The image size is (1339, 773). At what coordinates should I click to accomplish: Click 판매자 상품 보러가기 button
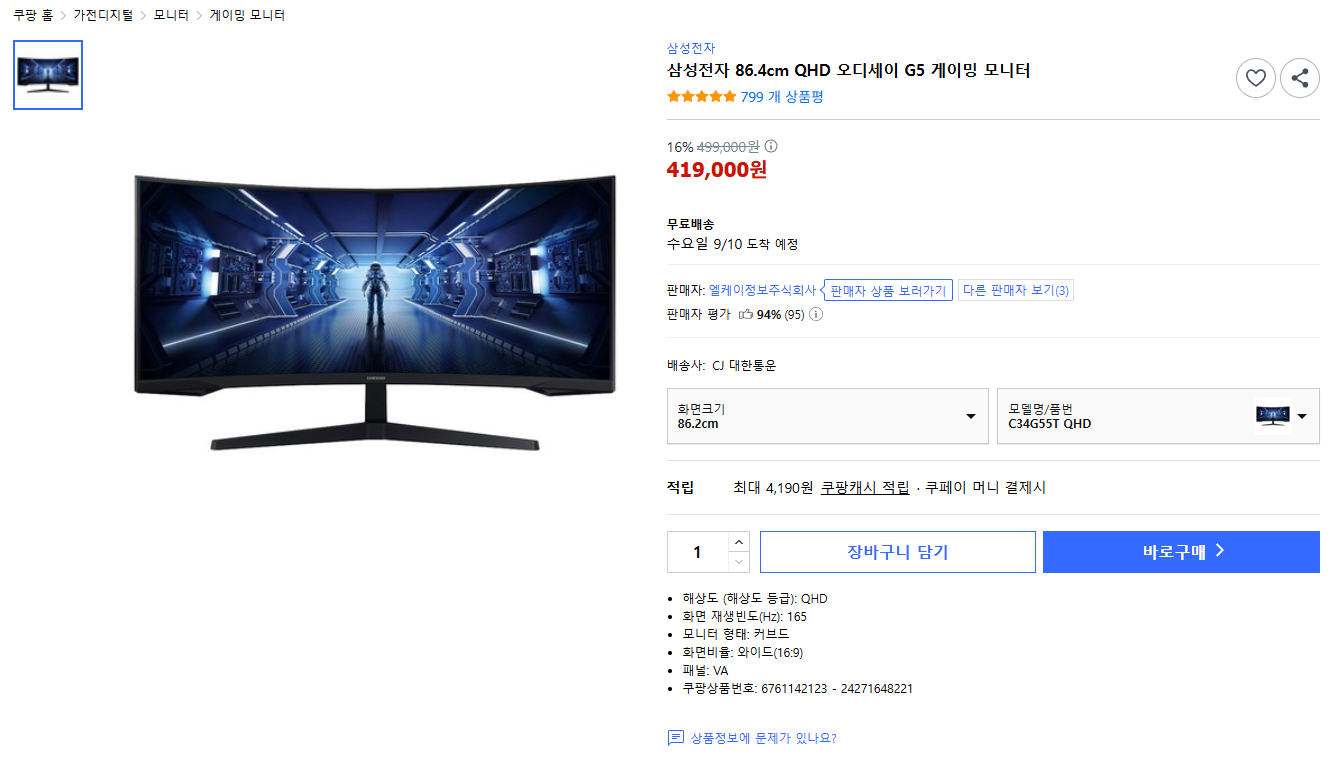coord(888,291)
